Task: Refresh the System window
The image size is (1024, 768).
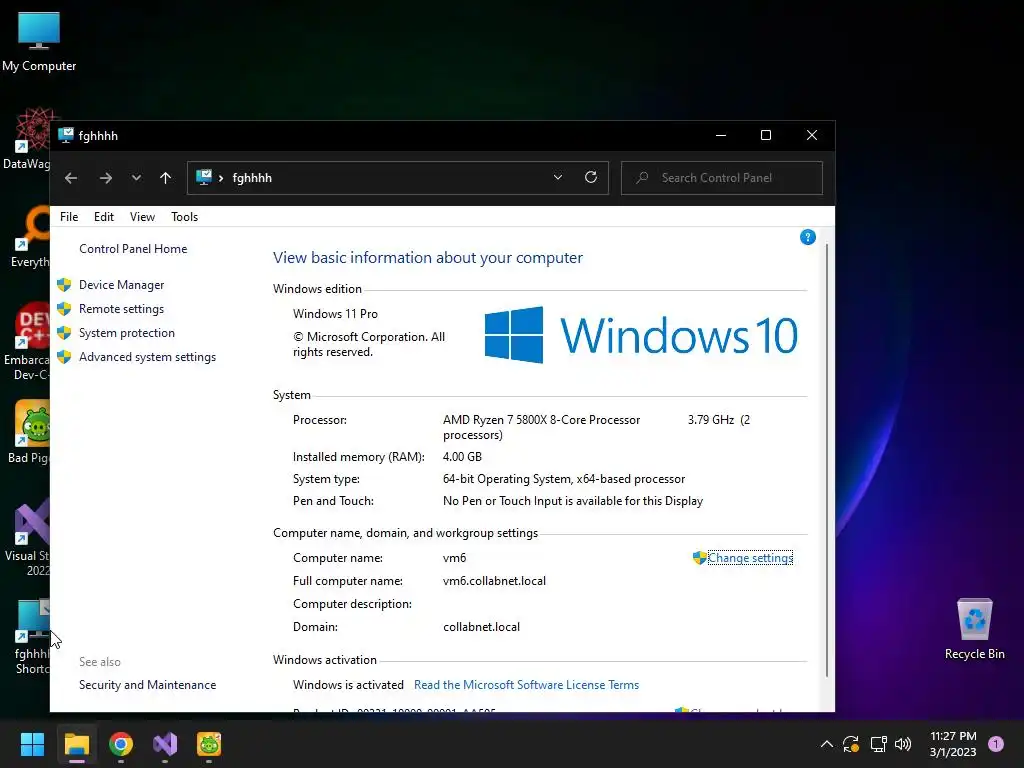Action: (x=591, y=177)
